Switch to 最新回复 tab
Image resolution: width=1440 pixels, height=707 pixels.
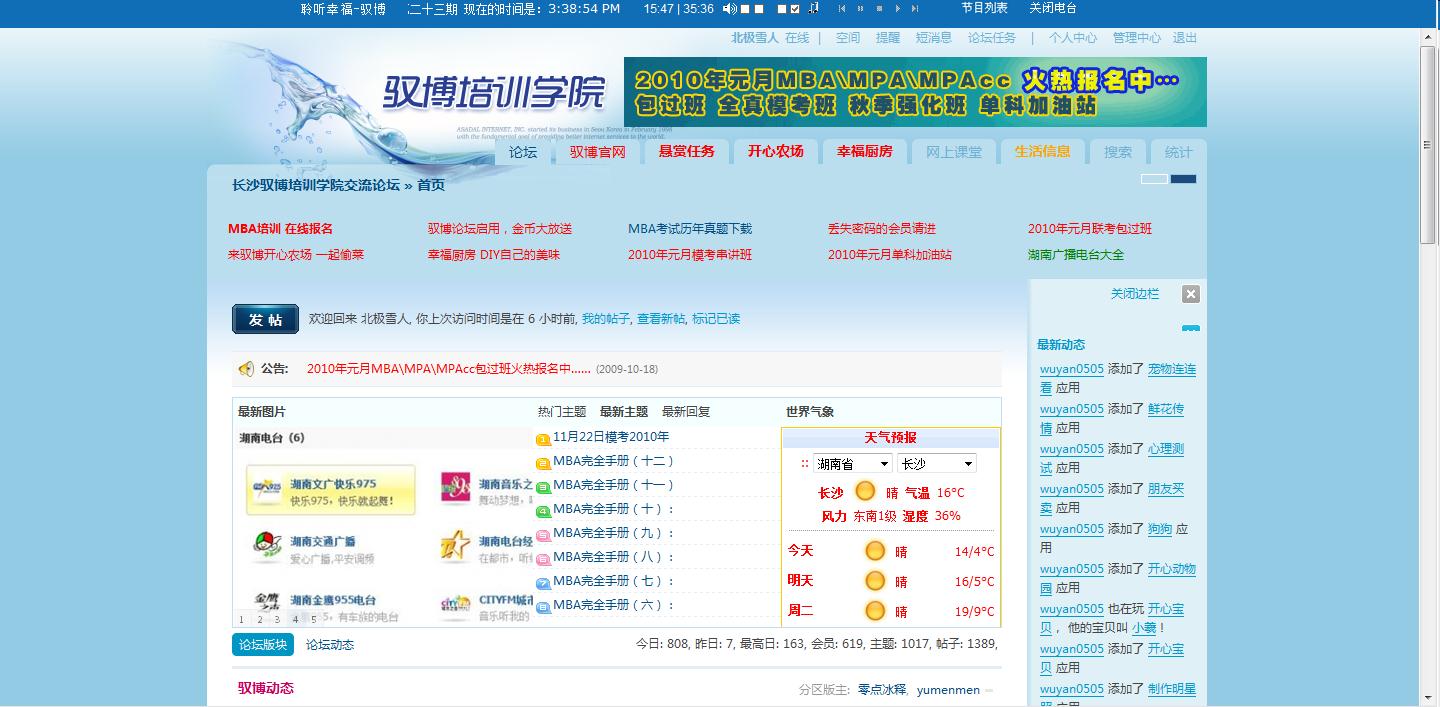(x=686, y=412)
